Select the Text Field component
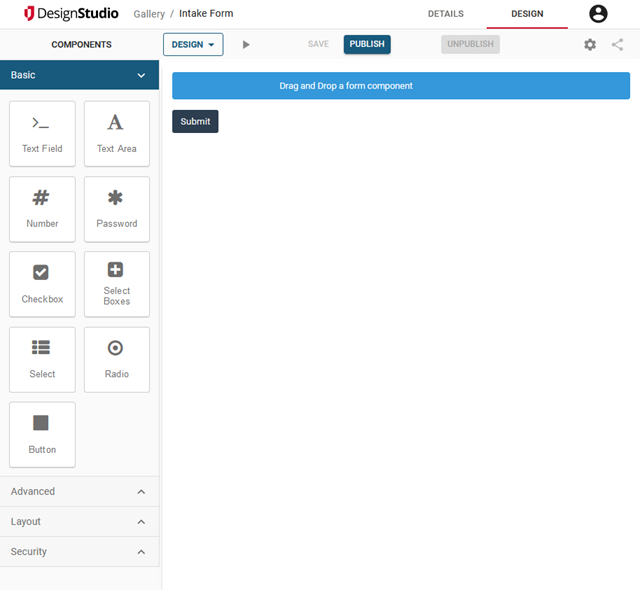Screen dimensions: 640x590 [x=42, y=133]
